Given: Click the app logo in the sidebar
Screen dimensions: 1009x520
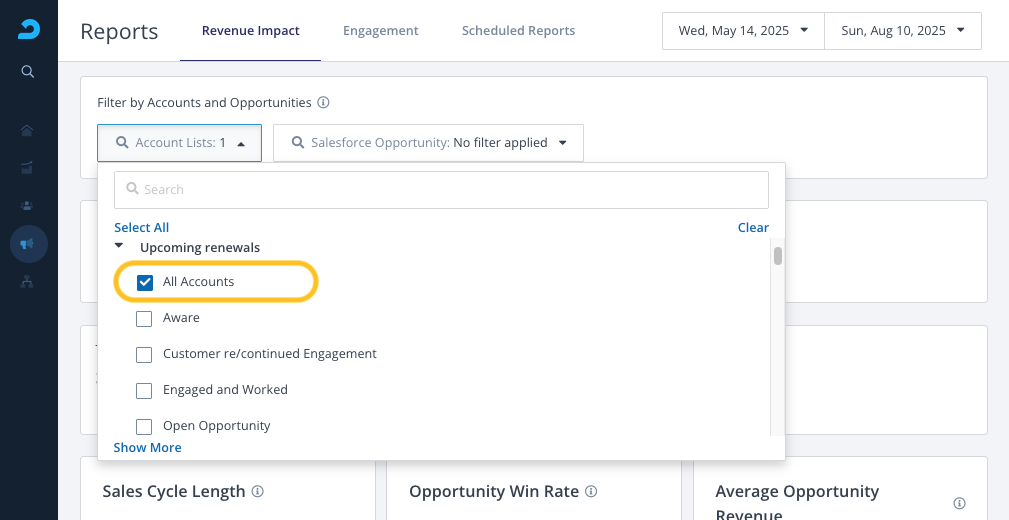Looking at the screenshot, I should click(28, 30).
